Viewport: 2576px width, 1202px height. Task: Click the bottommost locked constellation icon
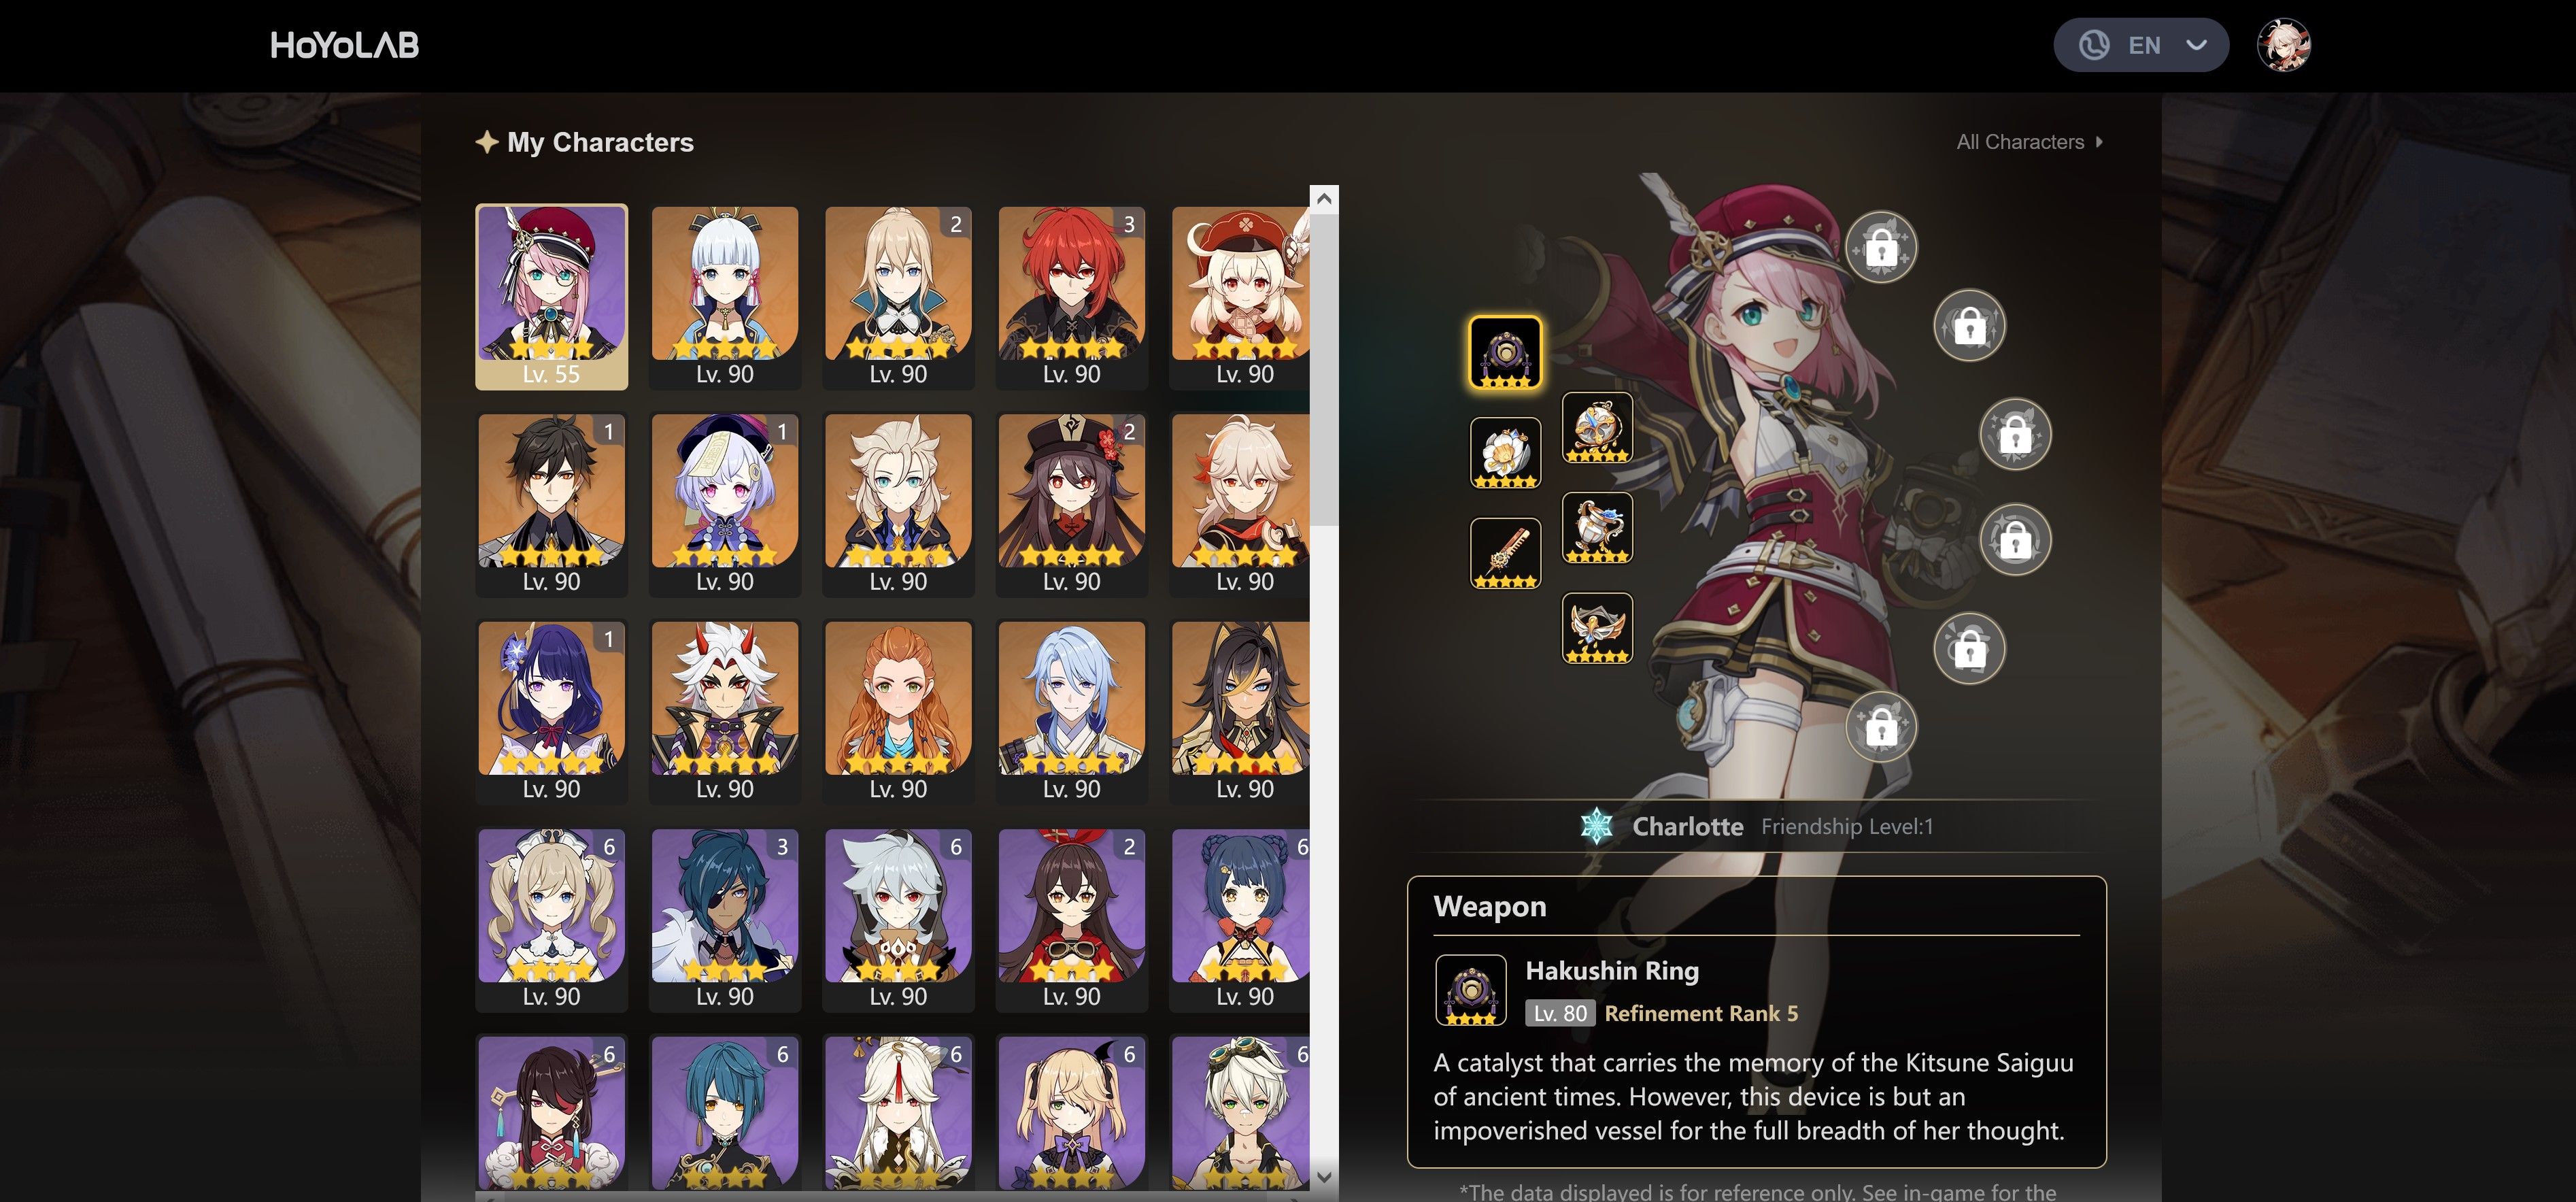click(1881, 727)
